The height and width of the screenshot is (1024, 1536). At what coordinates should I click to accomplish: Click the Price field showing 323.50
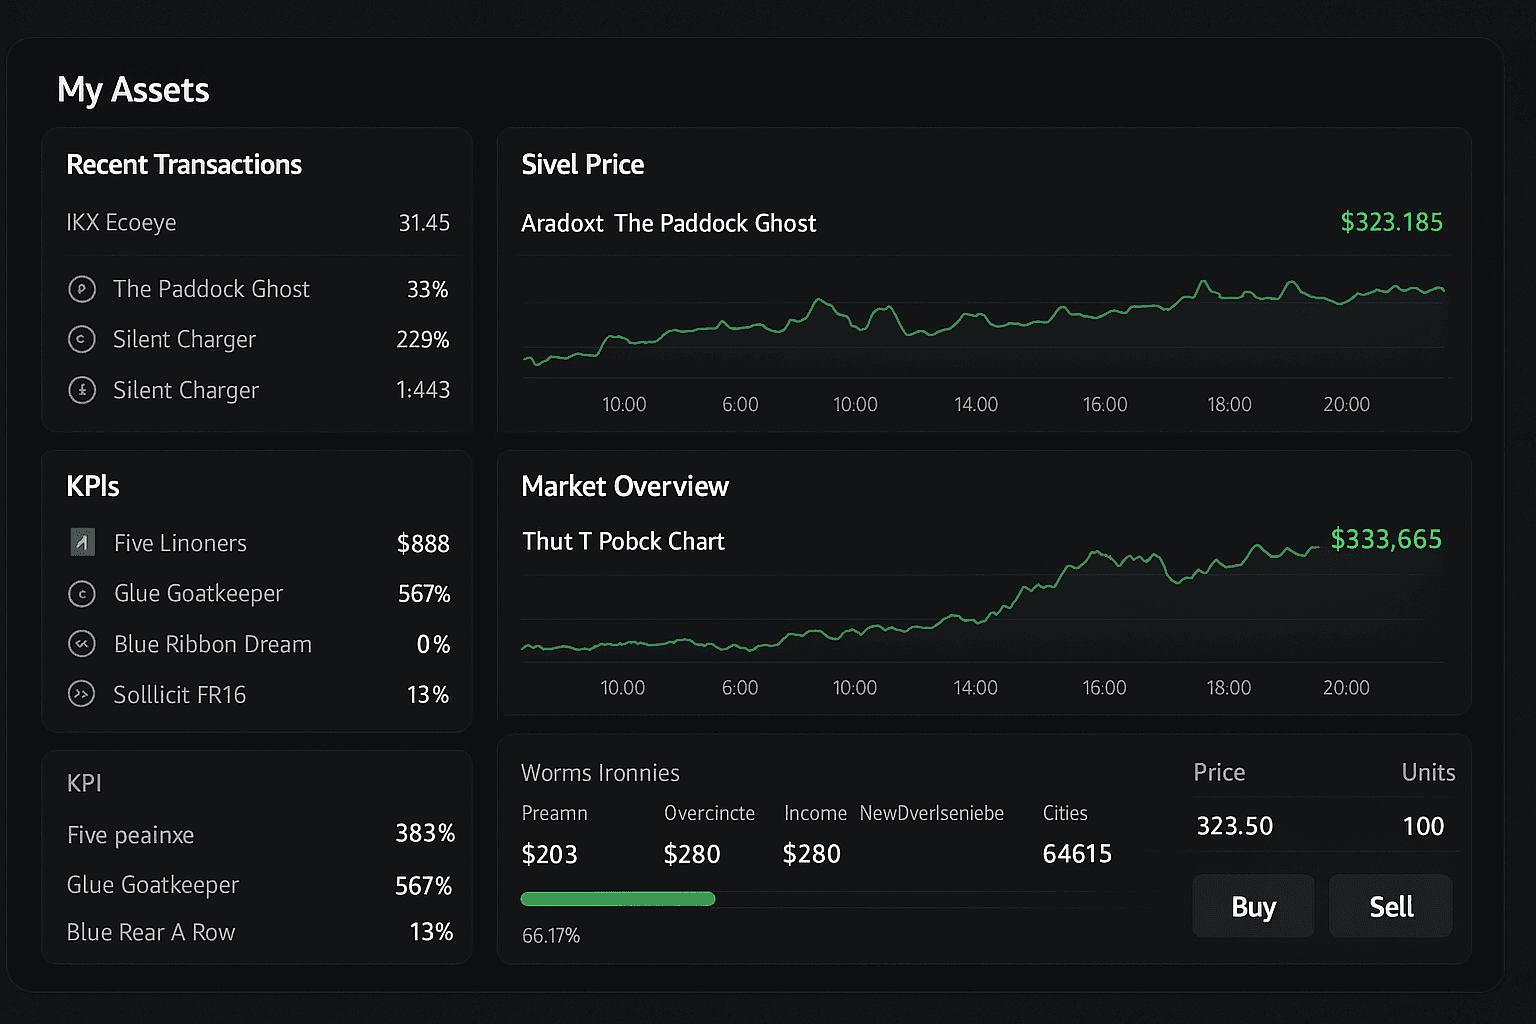pos(1234,826)
